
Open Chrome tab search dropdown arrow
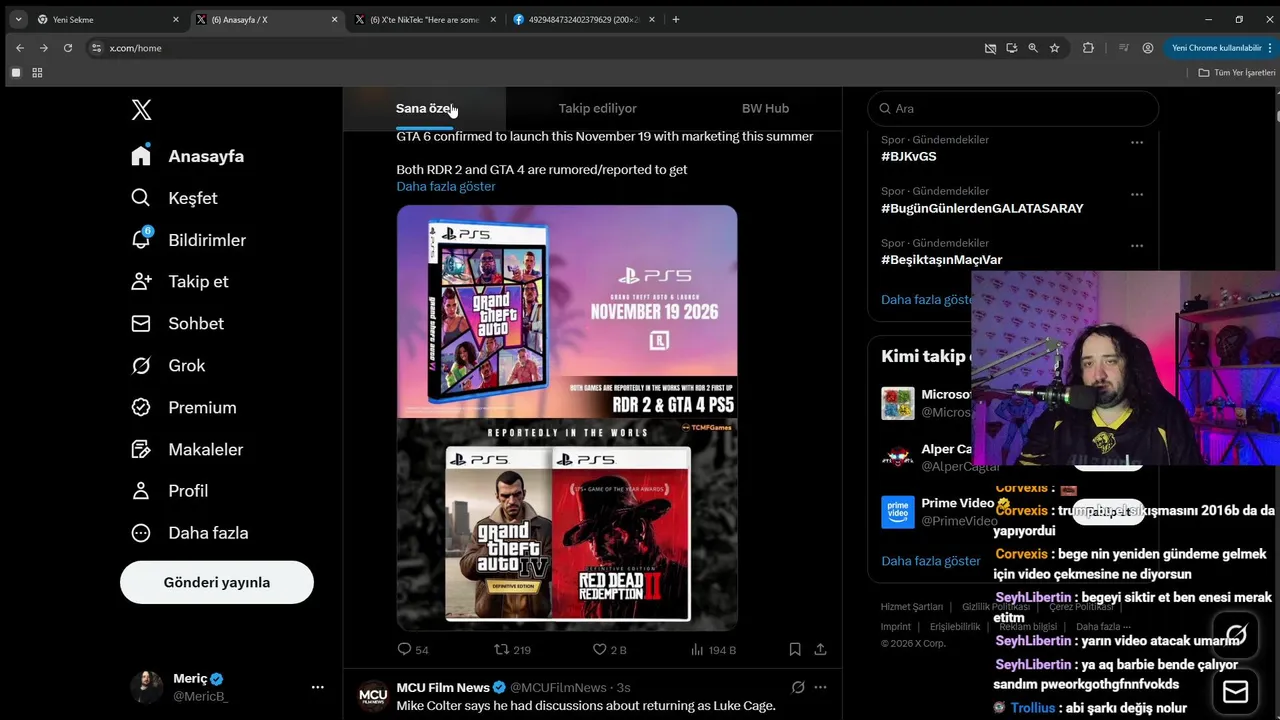click(x=18, y=19)
